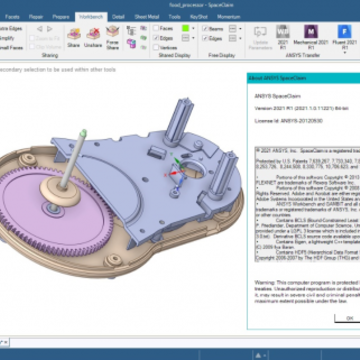Click OK in the About dialog
This screenshot has height=360, width=360.
(x=347, y=318)
